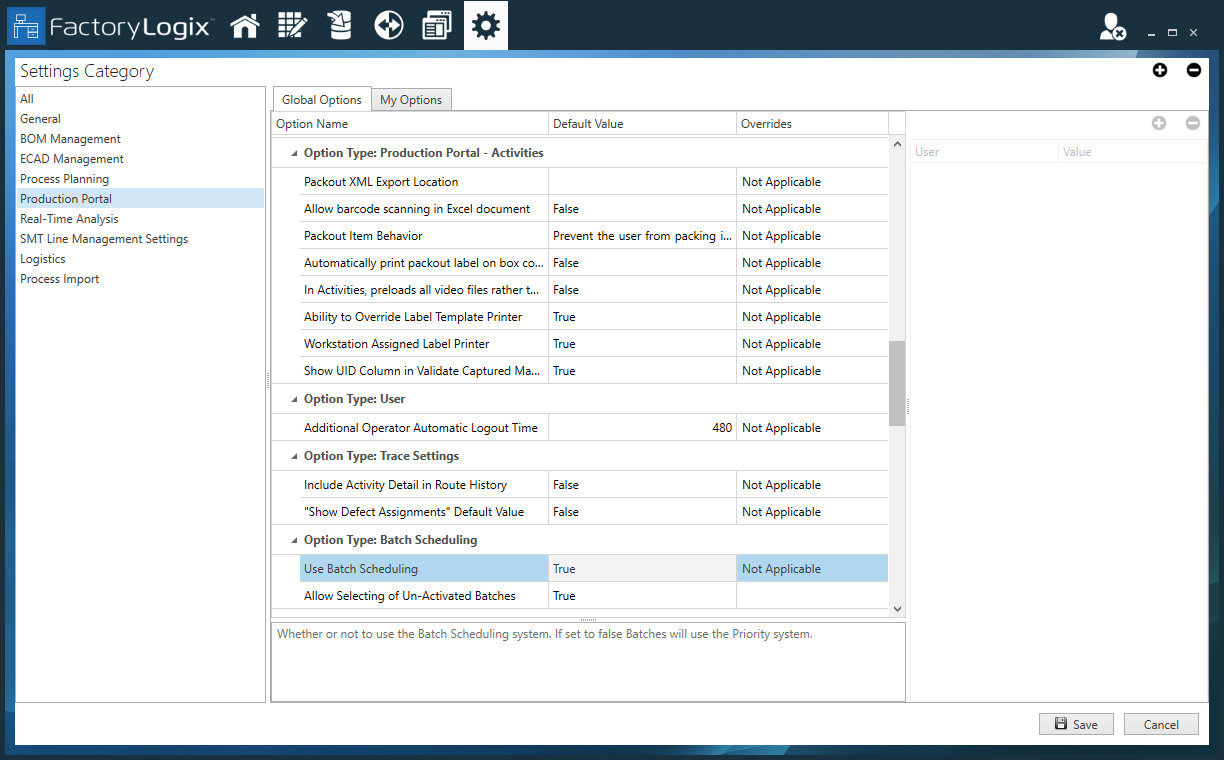1224x760 pixels.
Task: Open the reports window icon in the toolbar
Action: (436, 25)
